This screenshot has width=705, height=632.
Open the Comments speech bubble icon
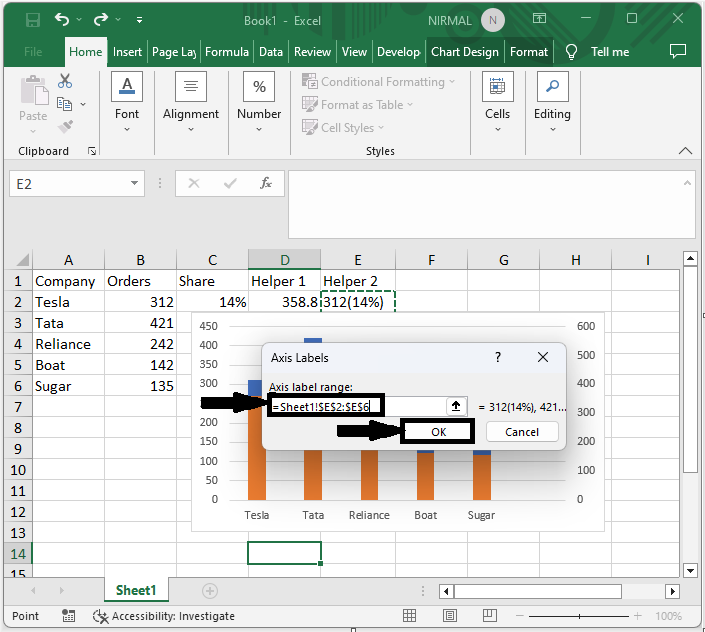click(x=678, y=51)
